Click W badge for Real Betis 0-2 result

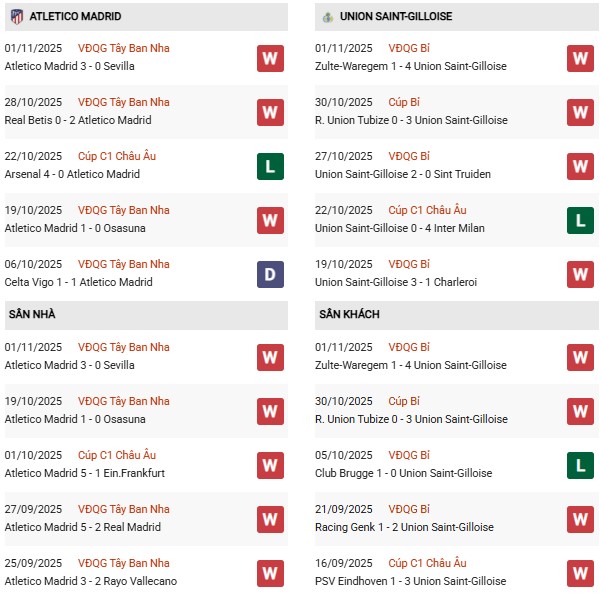click(270, 112)
